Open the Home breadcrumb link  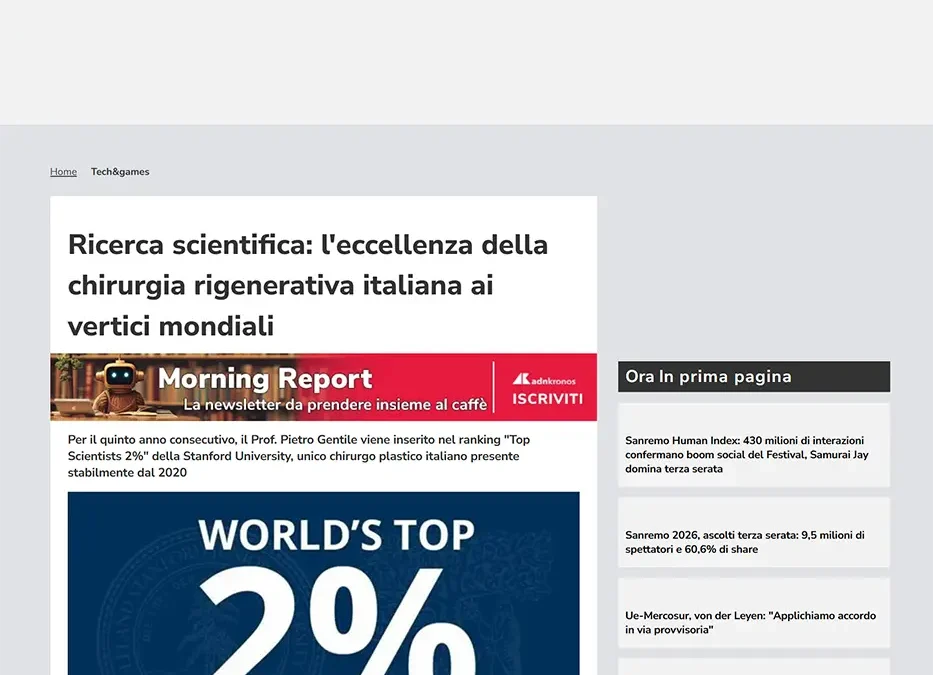(63, 171)
